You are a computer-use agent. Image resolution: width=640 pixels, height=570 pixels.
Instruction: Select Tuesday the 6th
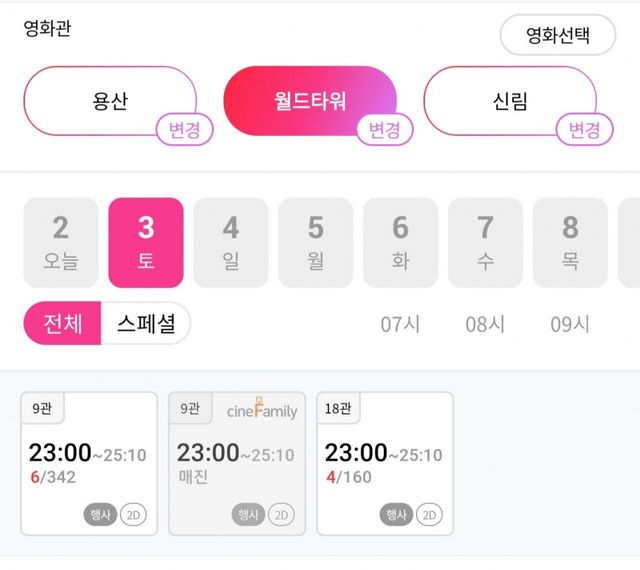click(x=401, y=242)
